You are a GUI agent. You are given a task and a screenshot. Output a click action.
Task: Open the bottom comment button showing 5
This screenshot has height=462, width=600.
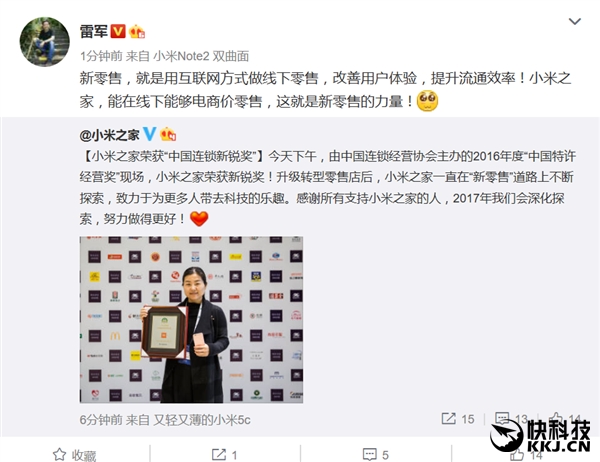coord(375,455)
